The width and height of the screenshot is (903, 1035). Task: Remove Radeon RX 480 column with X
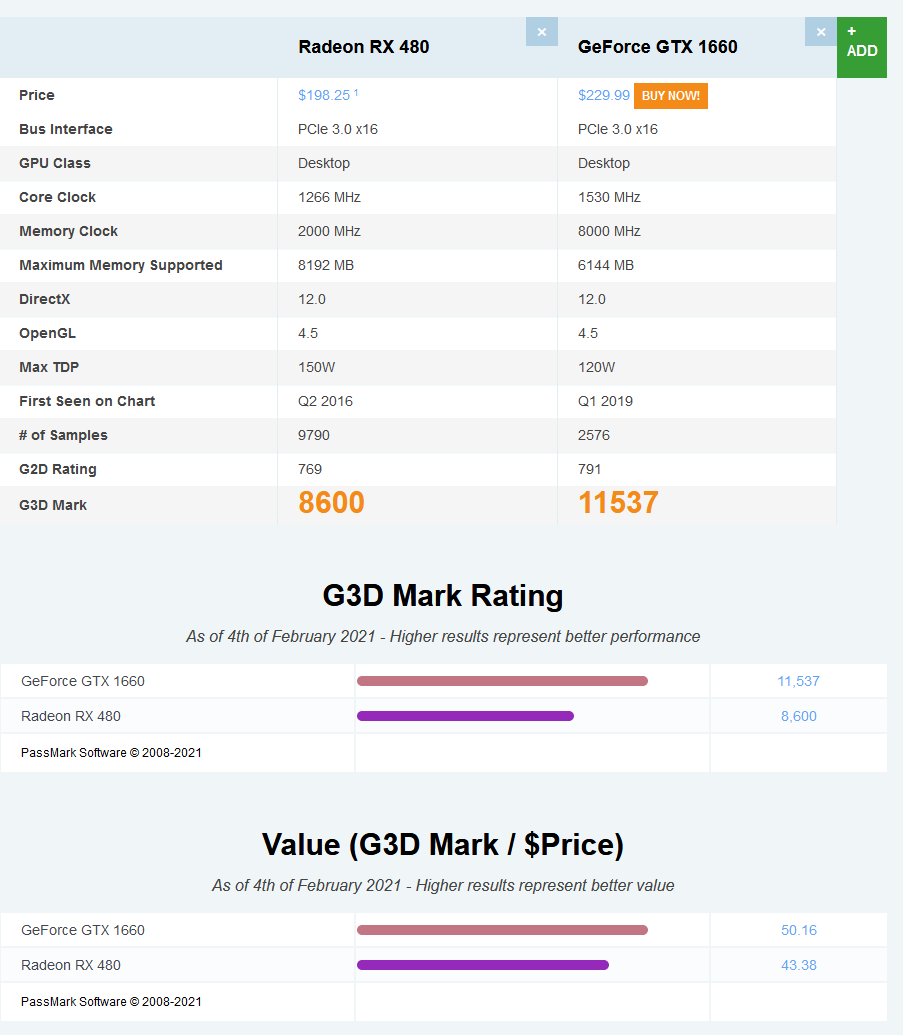541,32
